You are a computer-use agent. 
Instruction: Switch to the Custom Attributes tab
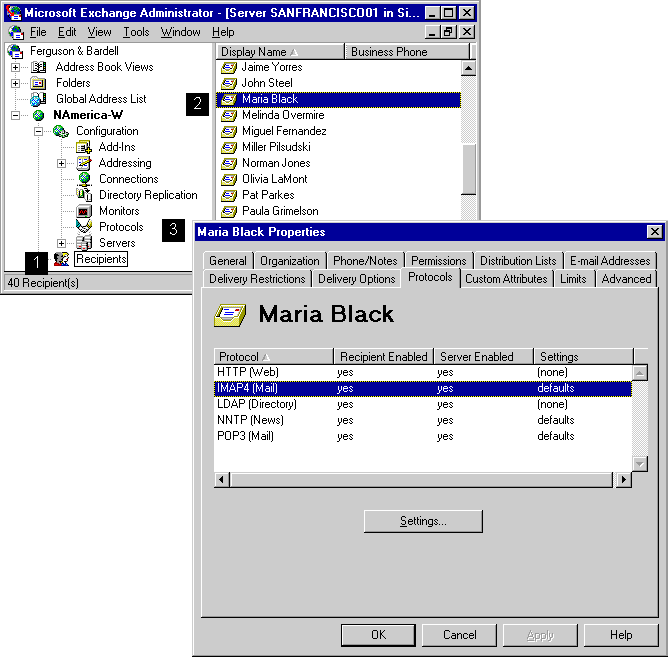pos(506,279)
